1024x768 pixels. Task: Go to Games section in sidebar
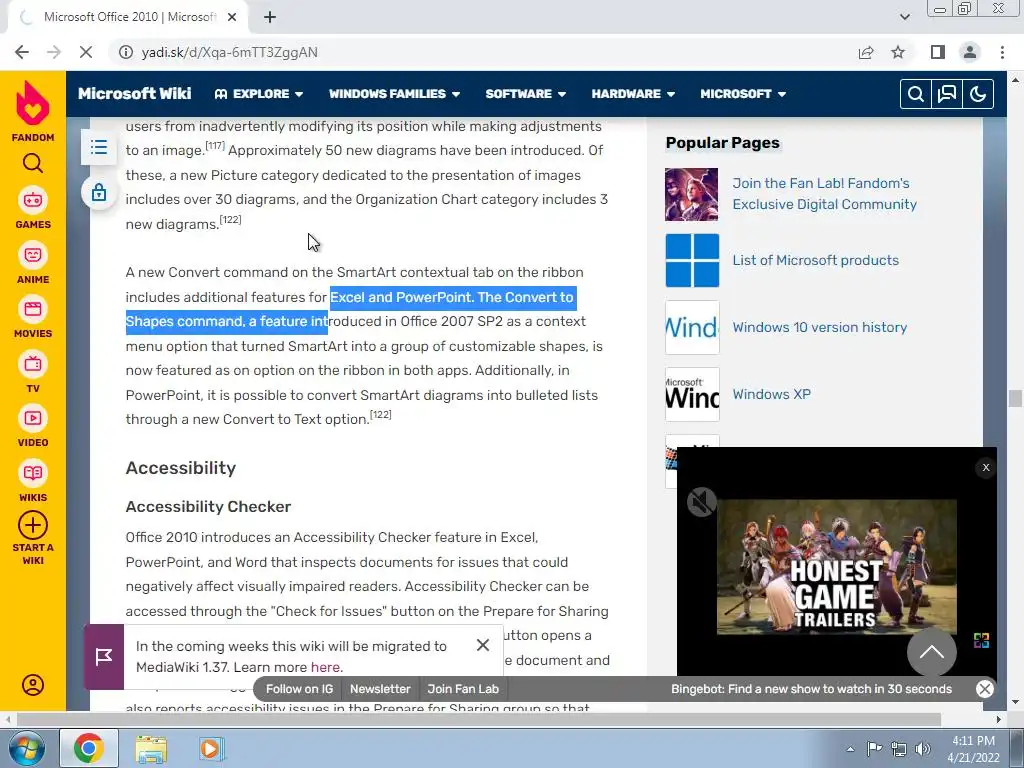pos(33,208)
